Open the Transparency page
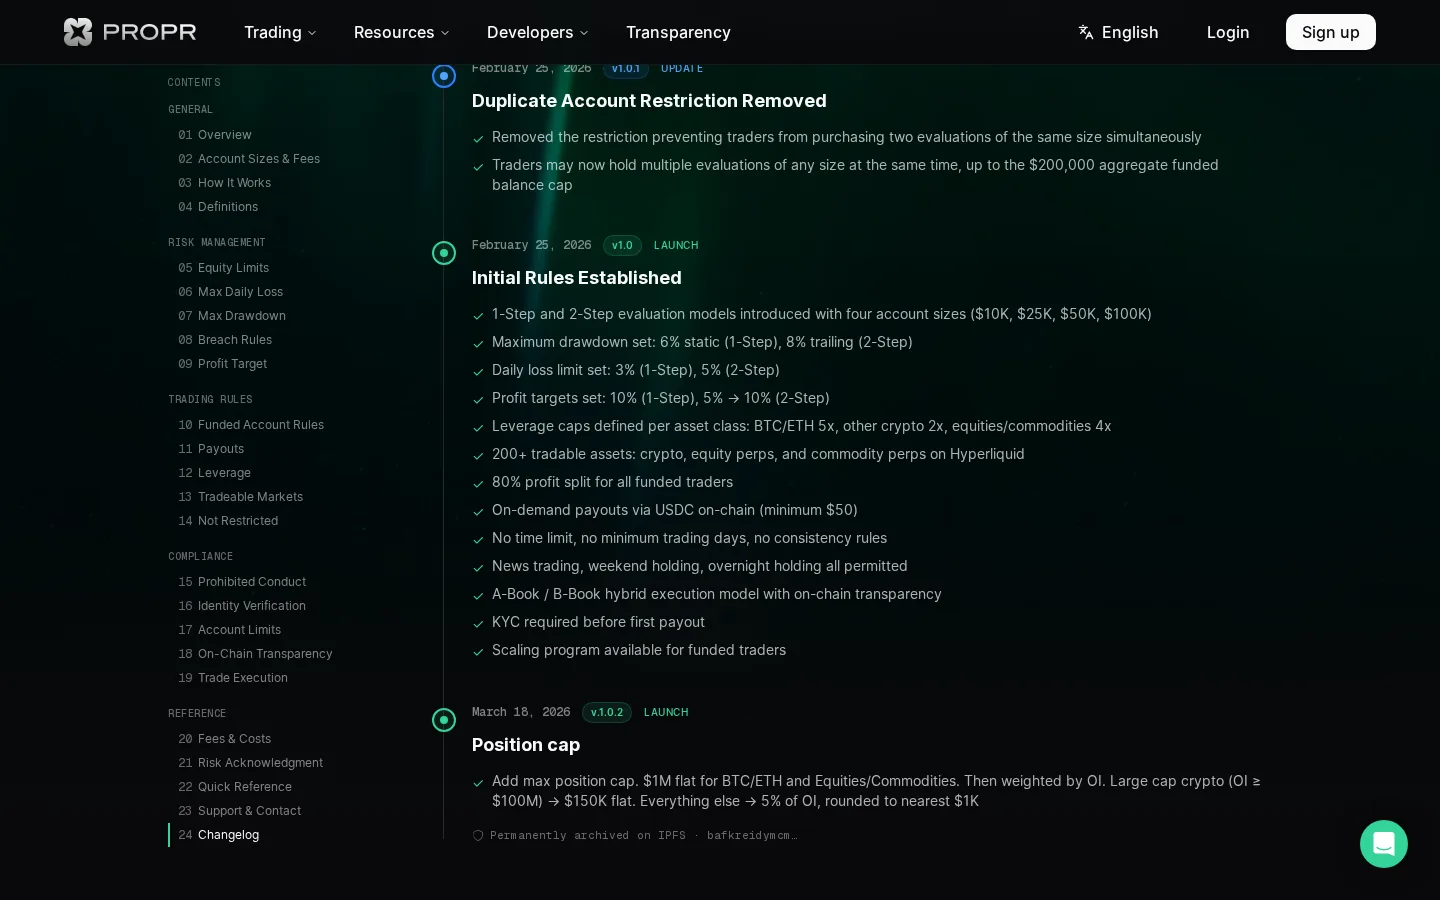Image resolution: width=1440 pixels, height=900 pixels. tap(678, 32)
